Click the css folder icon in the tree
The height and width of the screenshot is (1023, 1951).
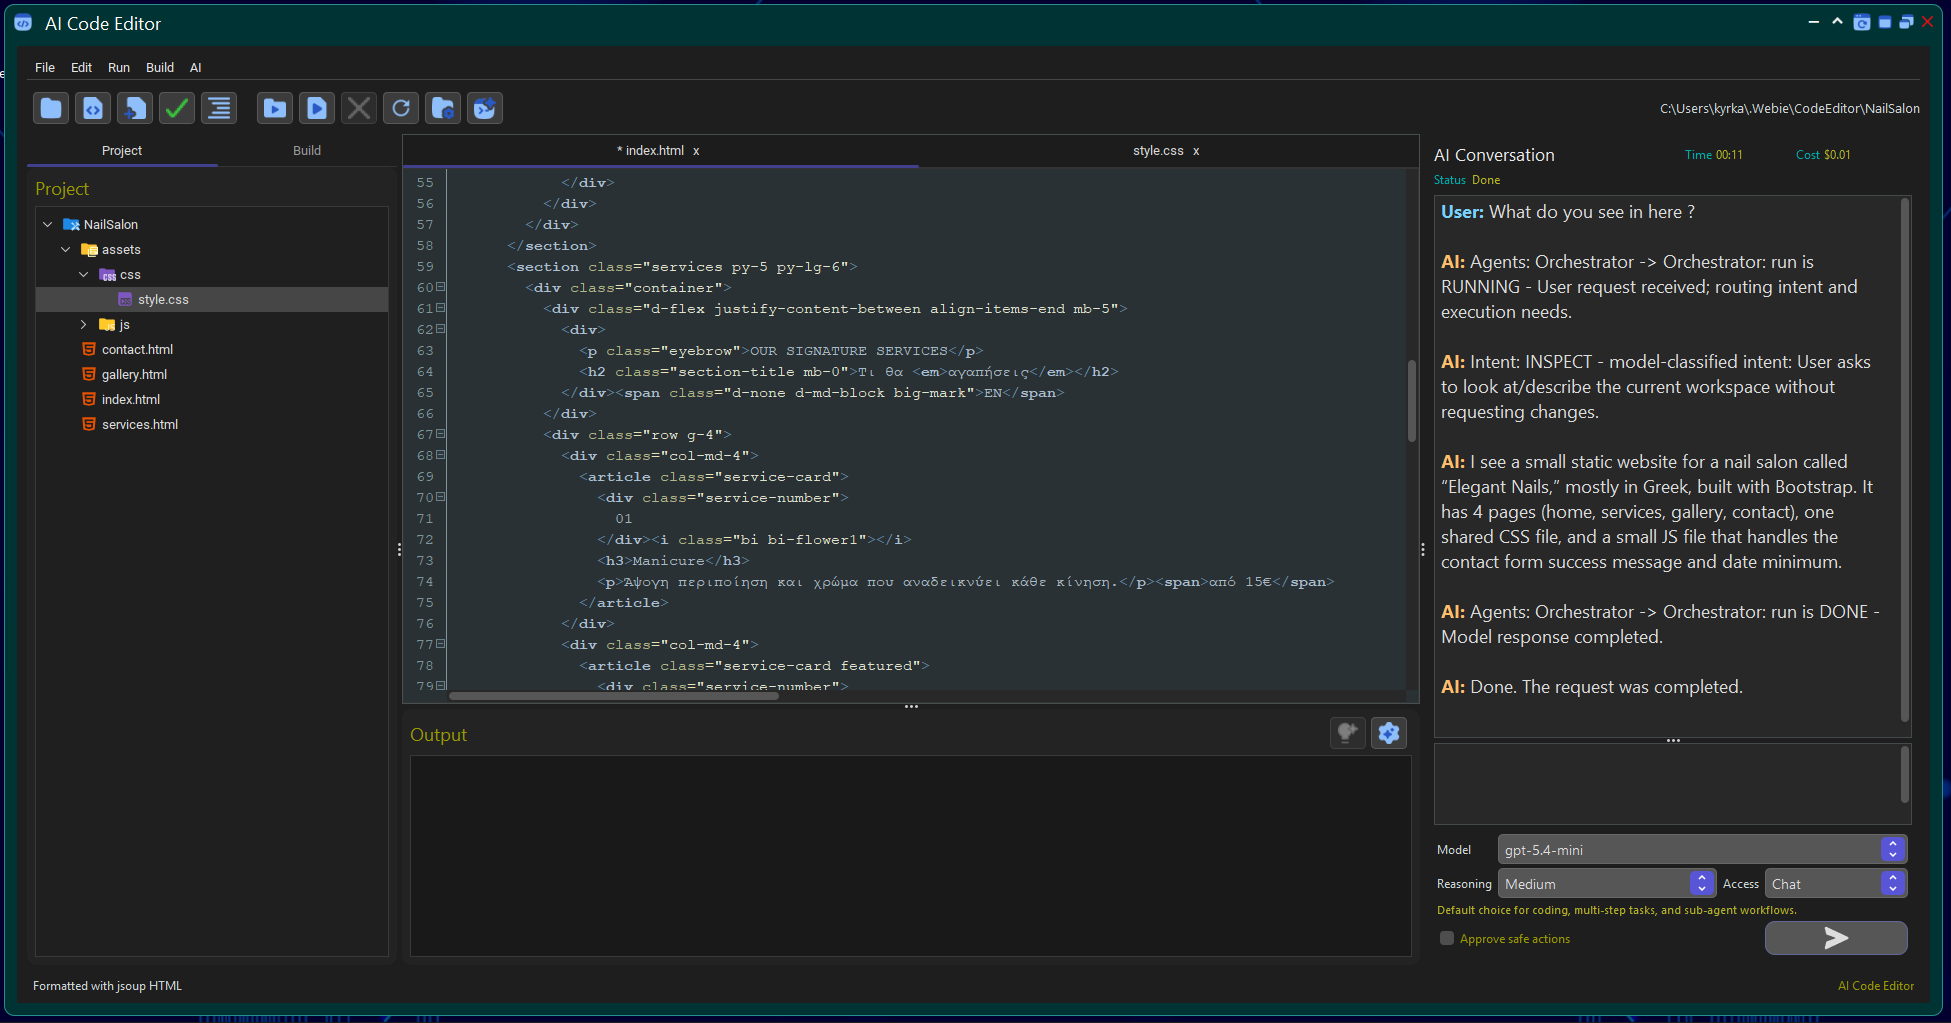pos(108,275)
